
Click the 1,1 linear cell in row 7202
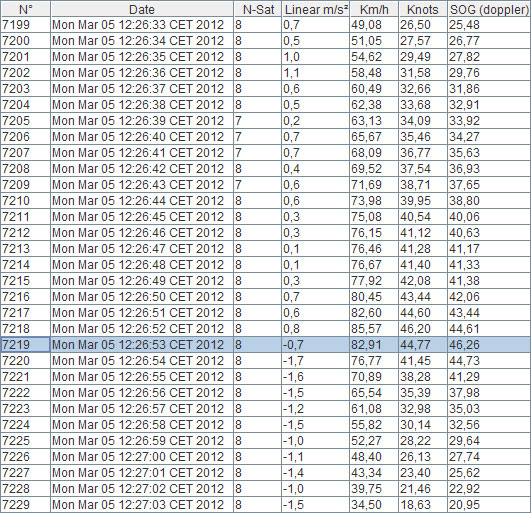point(316,73)
